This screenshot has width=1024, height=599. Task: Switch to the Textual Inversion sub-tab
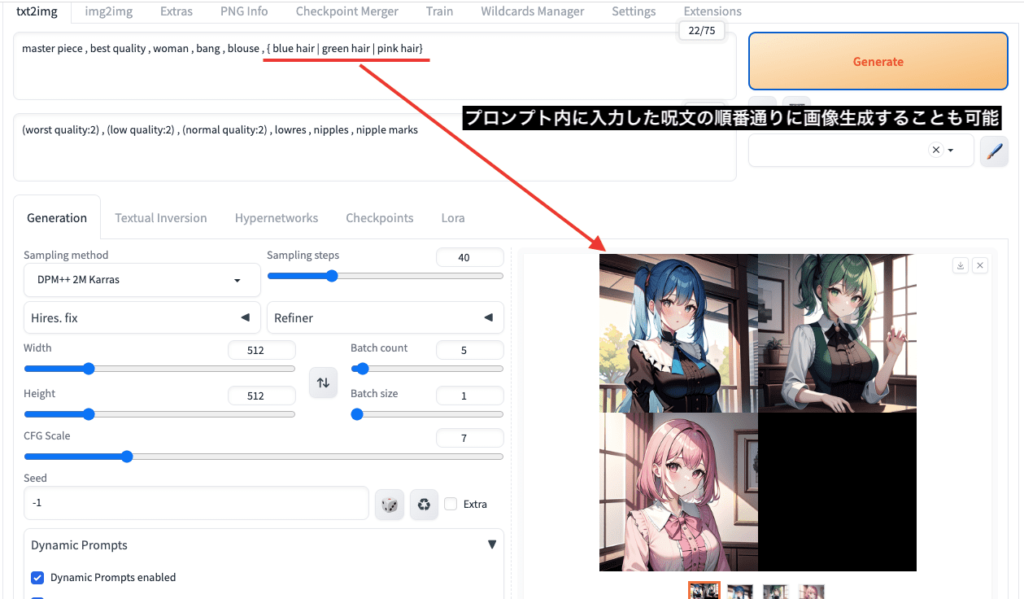pos(161,218)
